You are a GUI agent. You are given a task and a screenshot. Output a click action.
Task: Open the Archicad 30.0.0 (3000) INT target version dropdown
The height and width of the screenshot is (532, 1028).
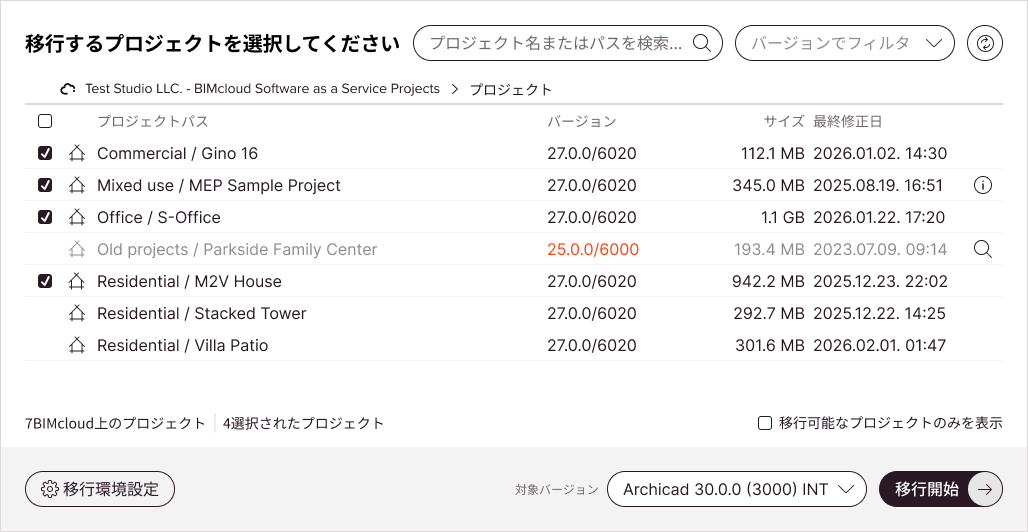pyautogui.click(x=737, y=489)
